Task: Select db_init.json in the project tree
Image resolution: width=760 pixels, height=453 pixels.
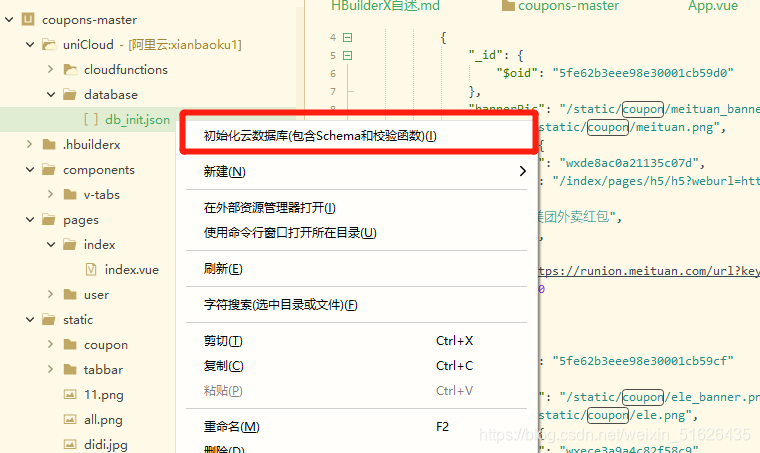Action: pyautogui.click(x=137, y=120)
